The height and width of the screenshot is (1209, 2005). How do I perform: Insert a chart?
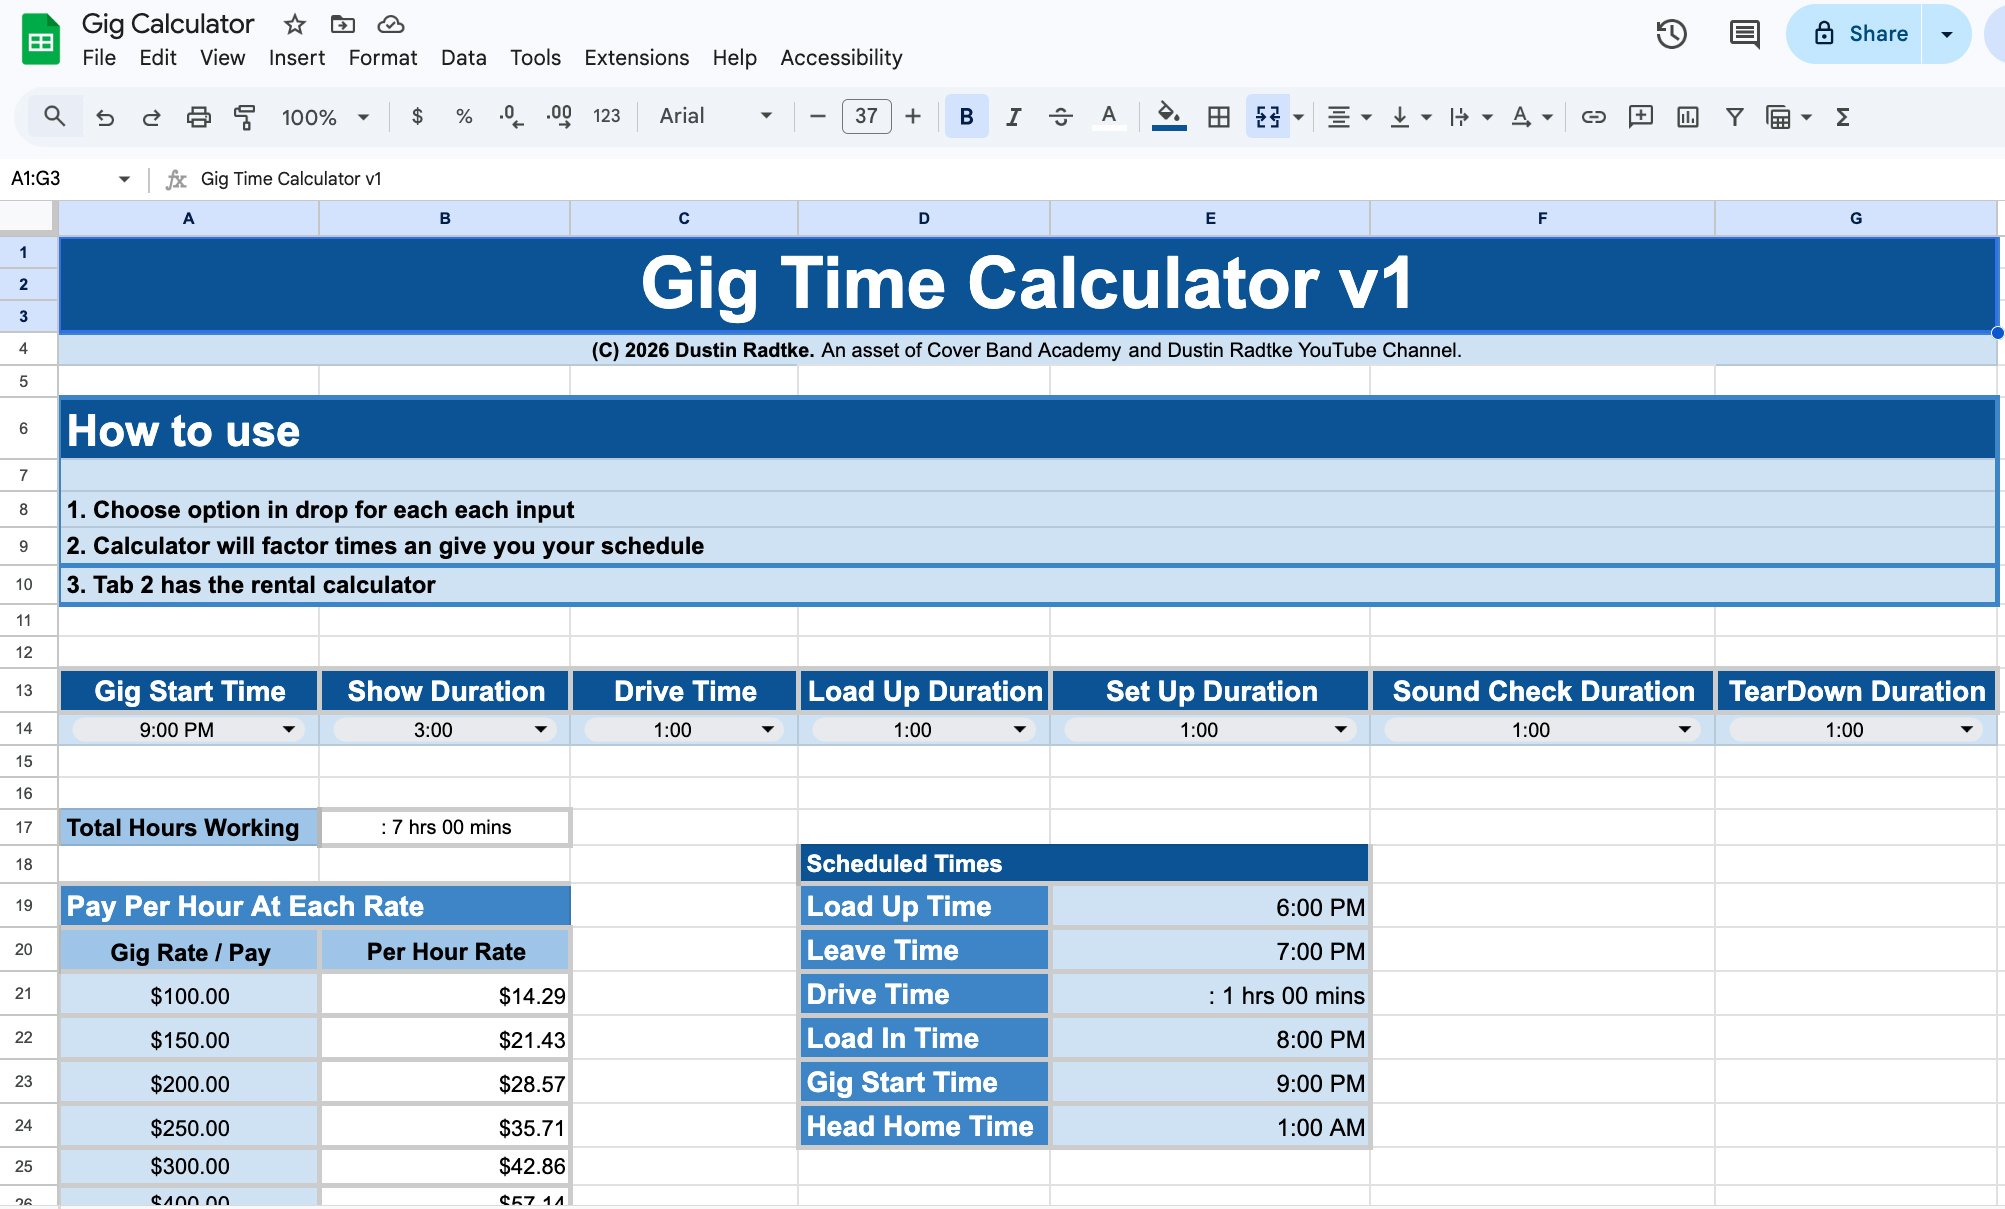(1687, 117)
